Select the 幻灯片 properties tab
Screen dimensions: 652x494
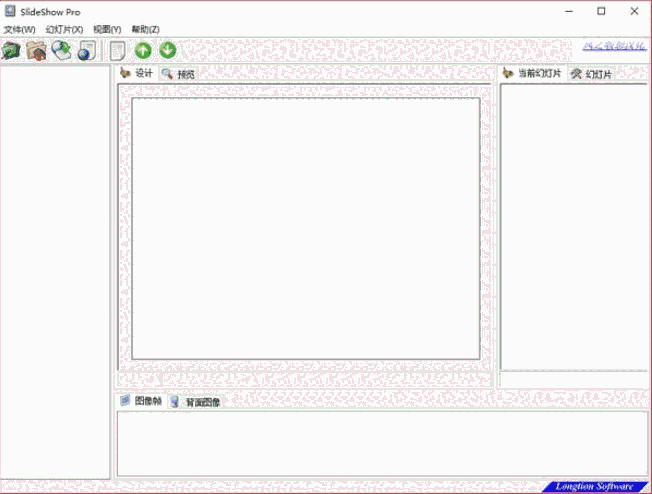[x=591, y=74]
